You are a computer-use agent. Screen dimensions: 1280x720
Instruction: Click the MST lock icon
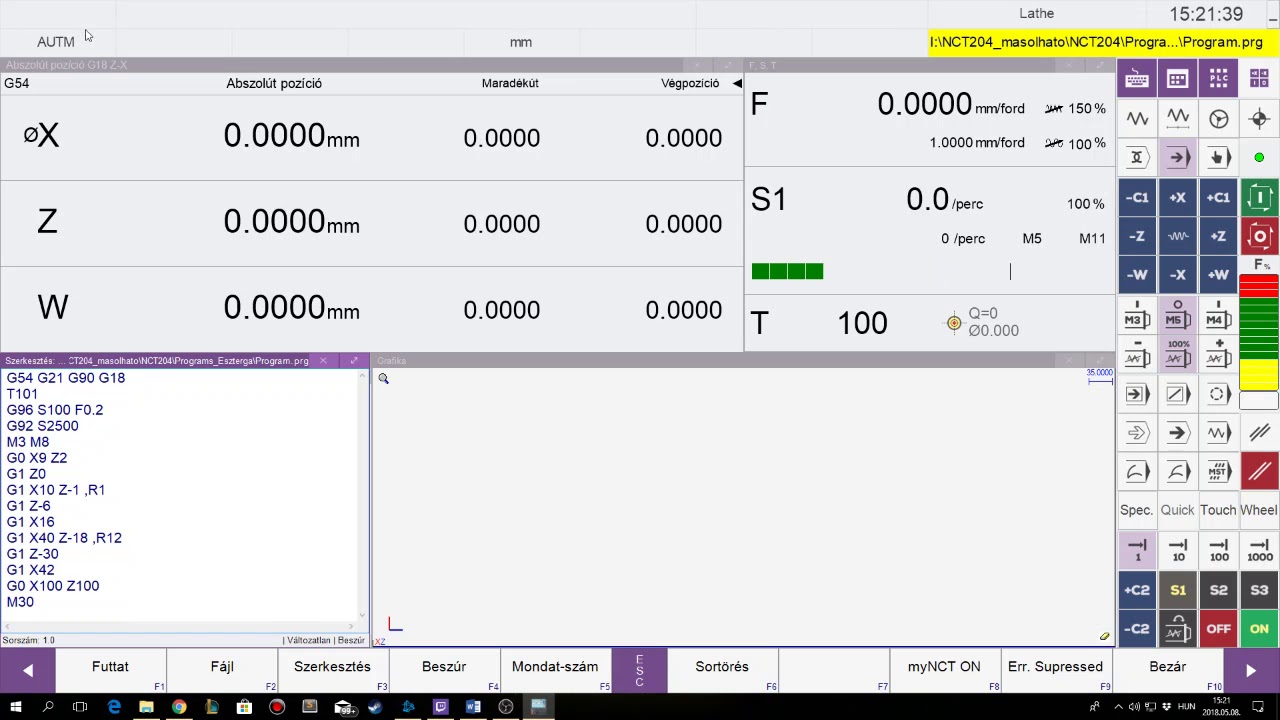point(1218,471)
